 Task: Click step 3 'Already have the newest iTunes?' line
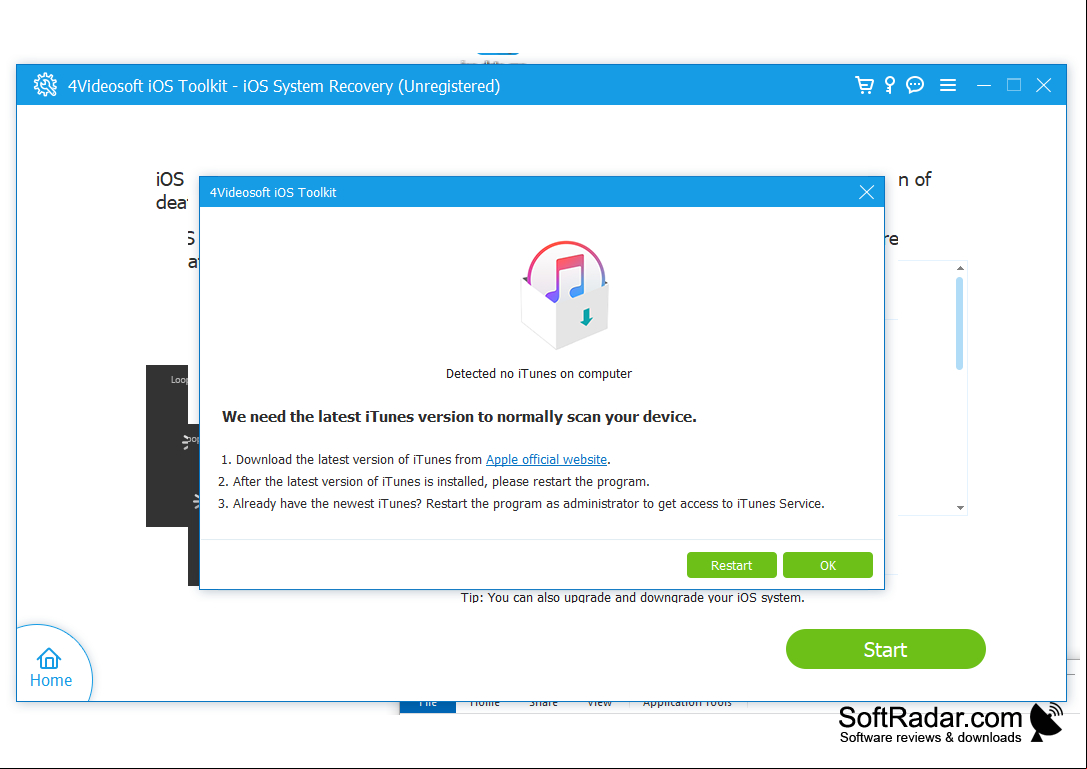tap(521, 503)
